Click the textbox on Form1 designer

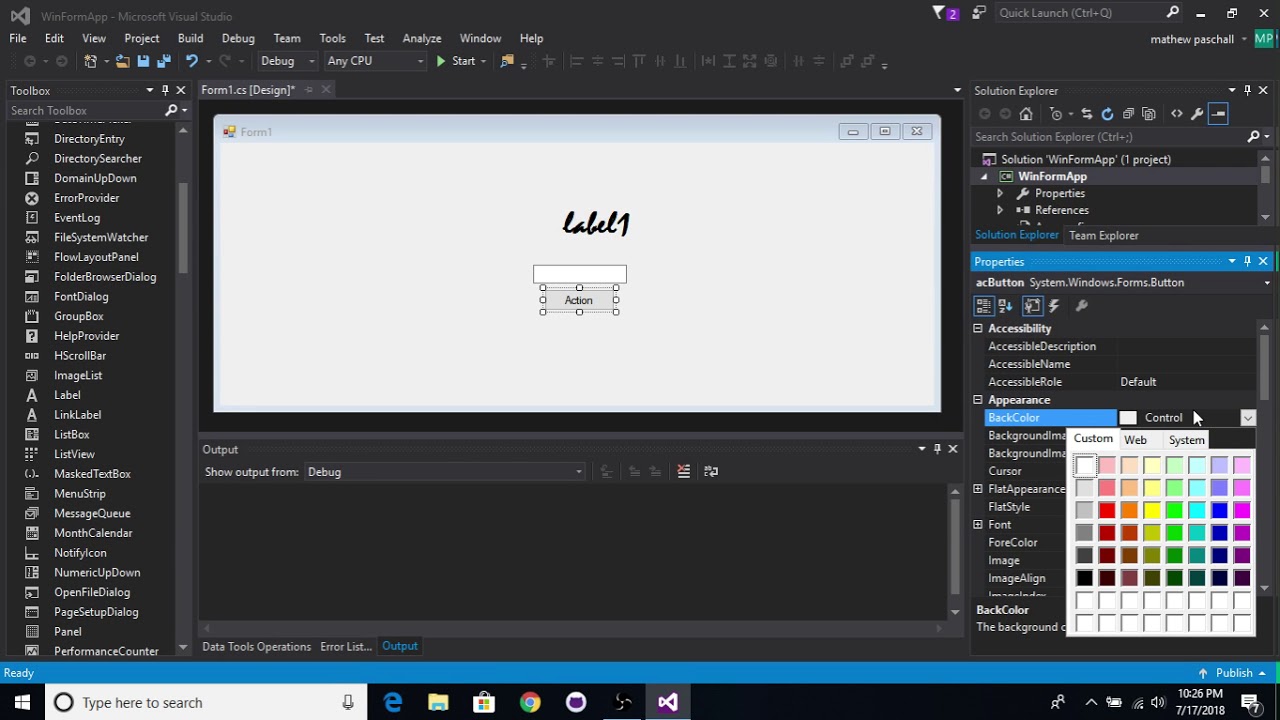[580, 274]
